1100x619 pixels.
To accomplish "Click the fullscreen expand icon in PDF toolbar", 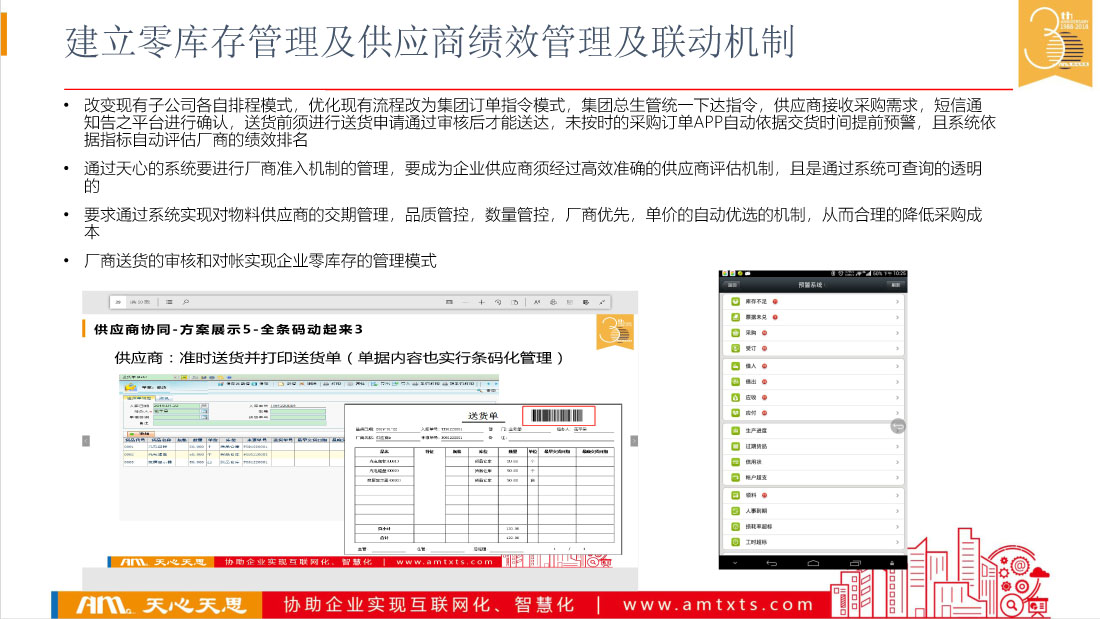I will click(x=600, y=301).
